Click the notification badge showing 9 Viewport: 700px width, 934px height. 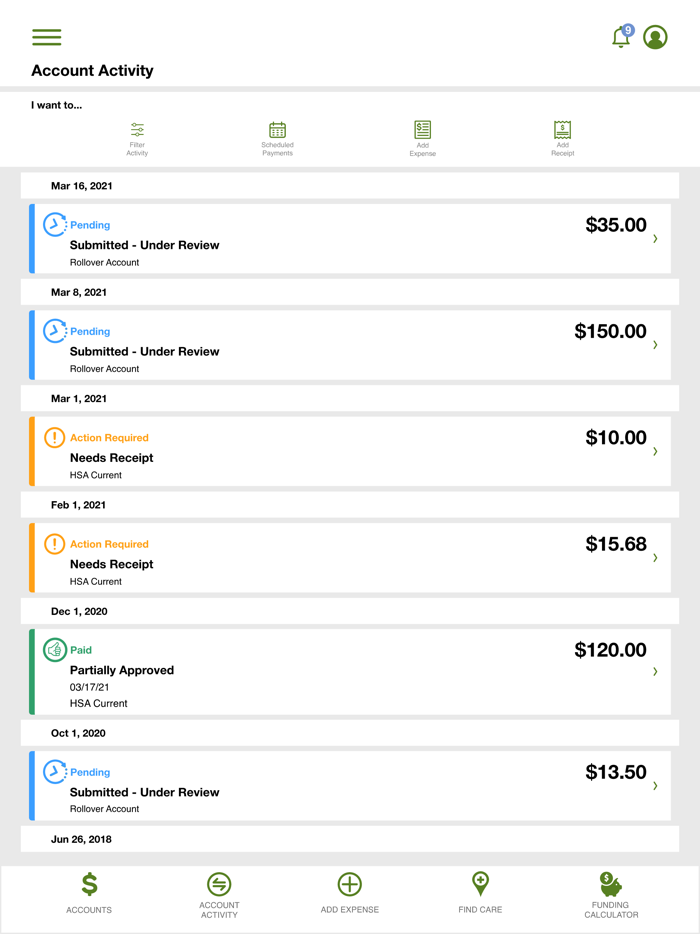point(629,28)
